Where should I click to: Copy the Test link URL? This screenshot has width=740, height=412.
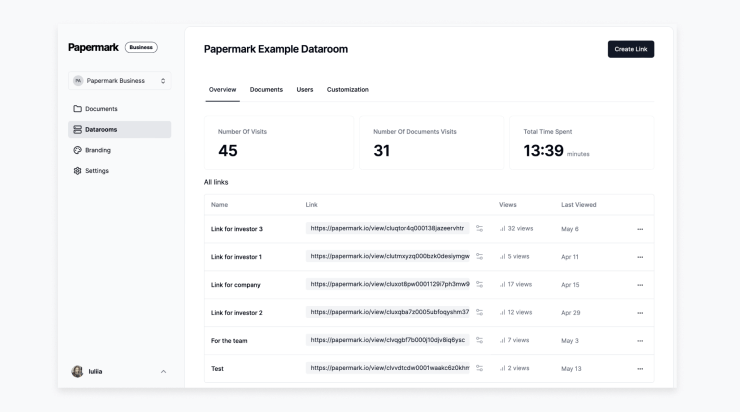(x=387, y=368)
